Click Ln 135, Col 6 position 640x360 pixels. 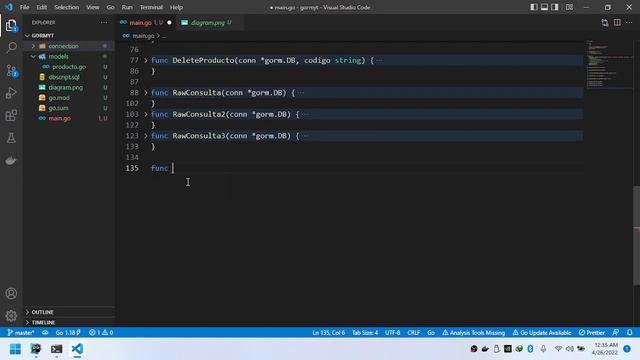coord(328,333)
